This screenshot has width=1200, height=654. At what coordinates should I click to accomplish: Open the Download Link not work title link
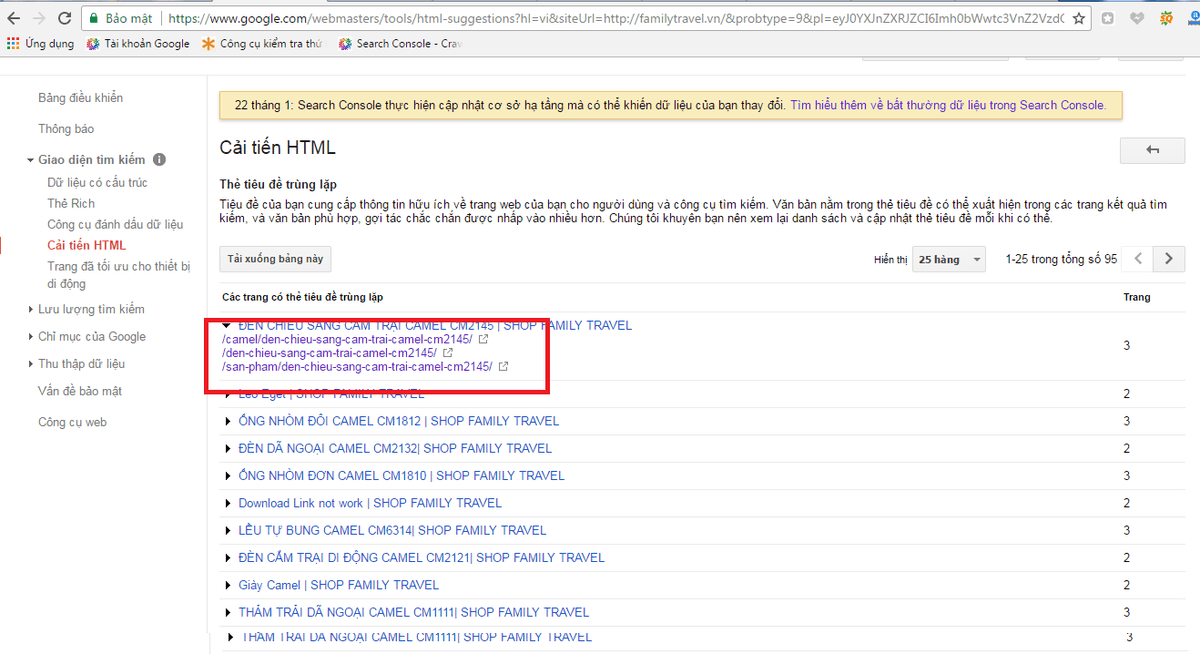pos(370,503)
